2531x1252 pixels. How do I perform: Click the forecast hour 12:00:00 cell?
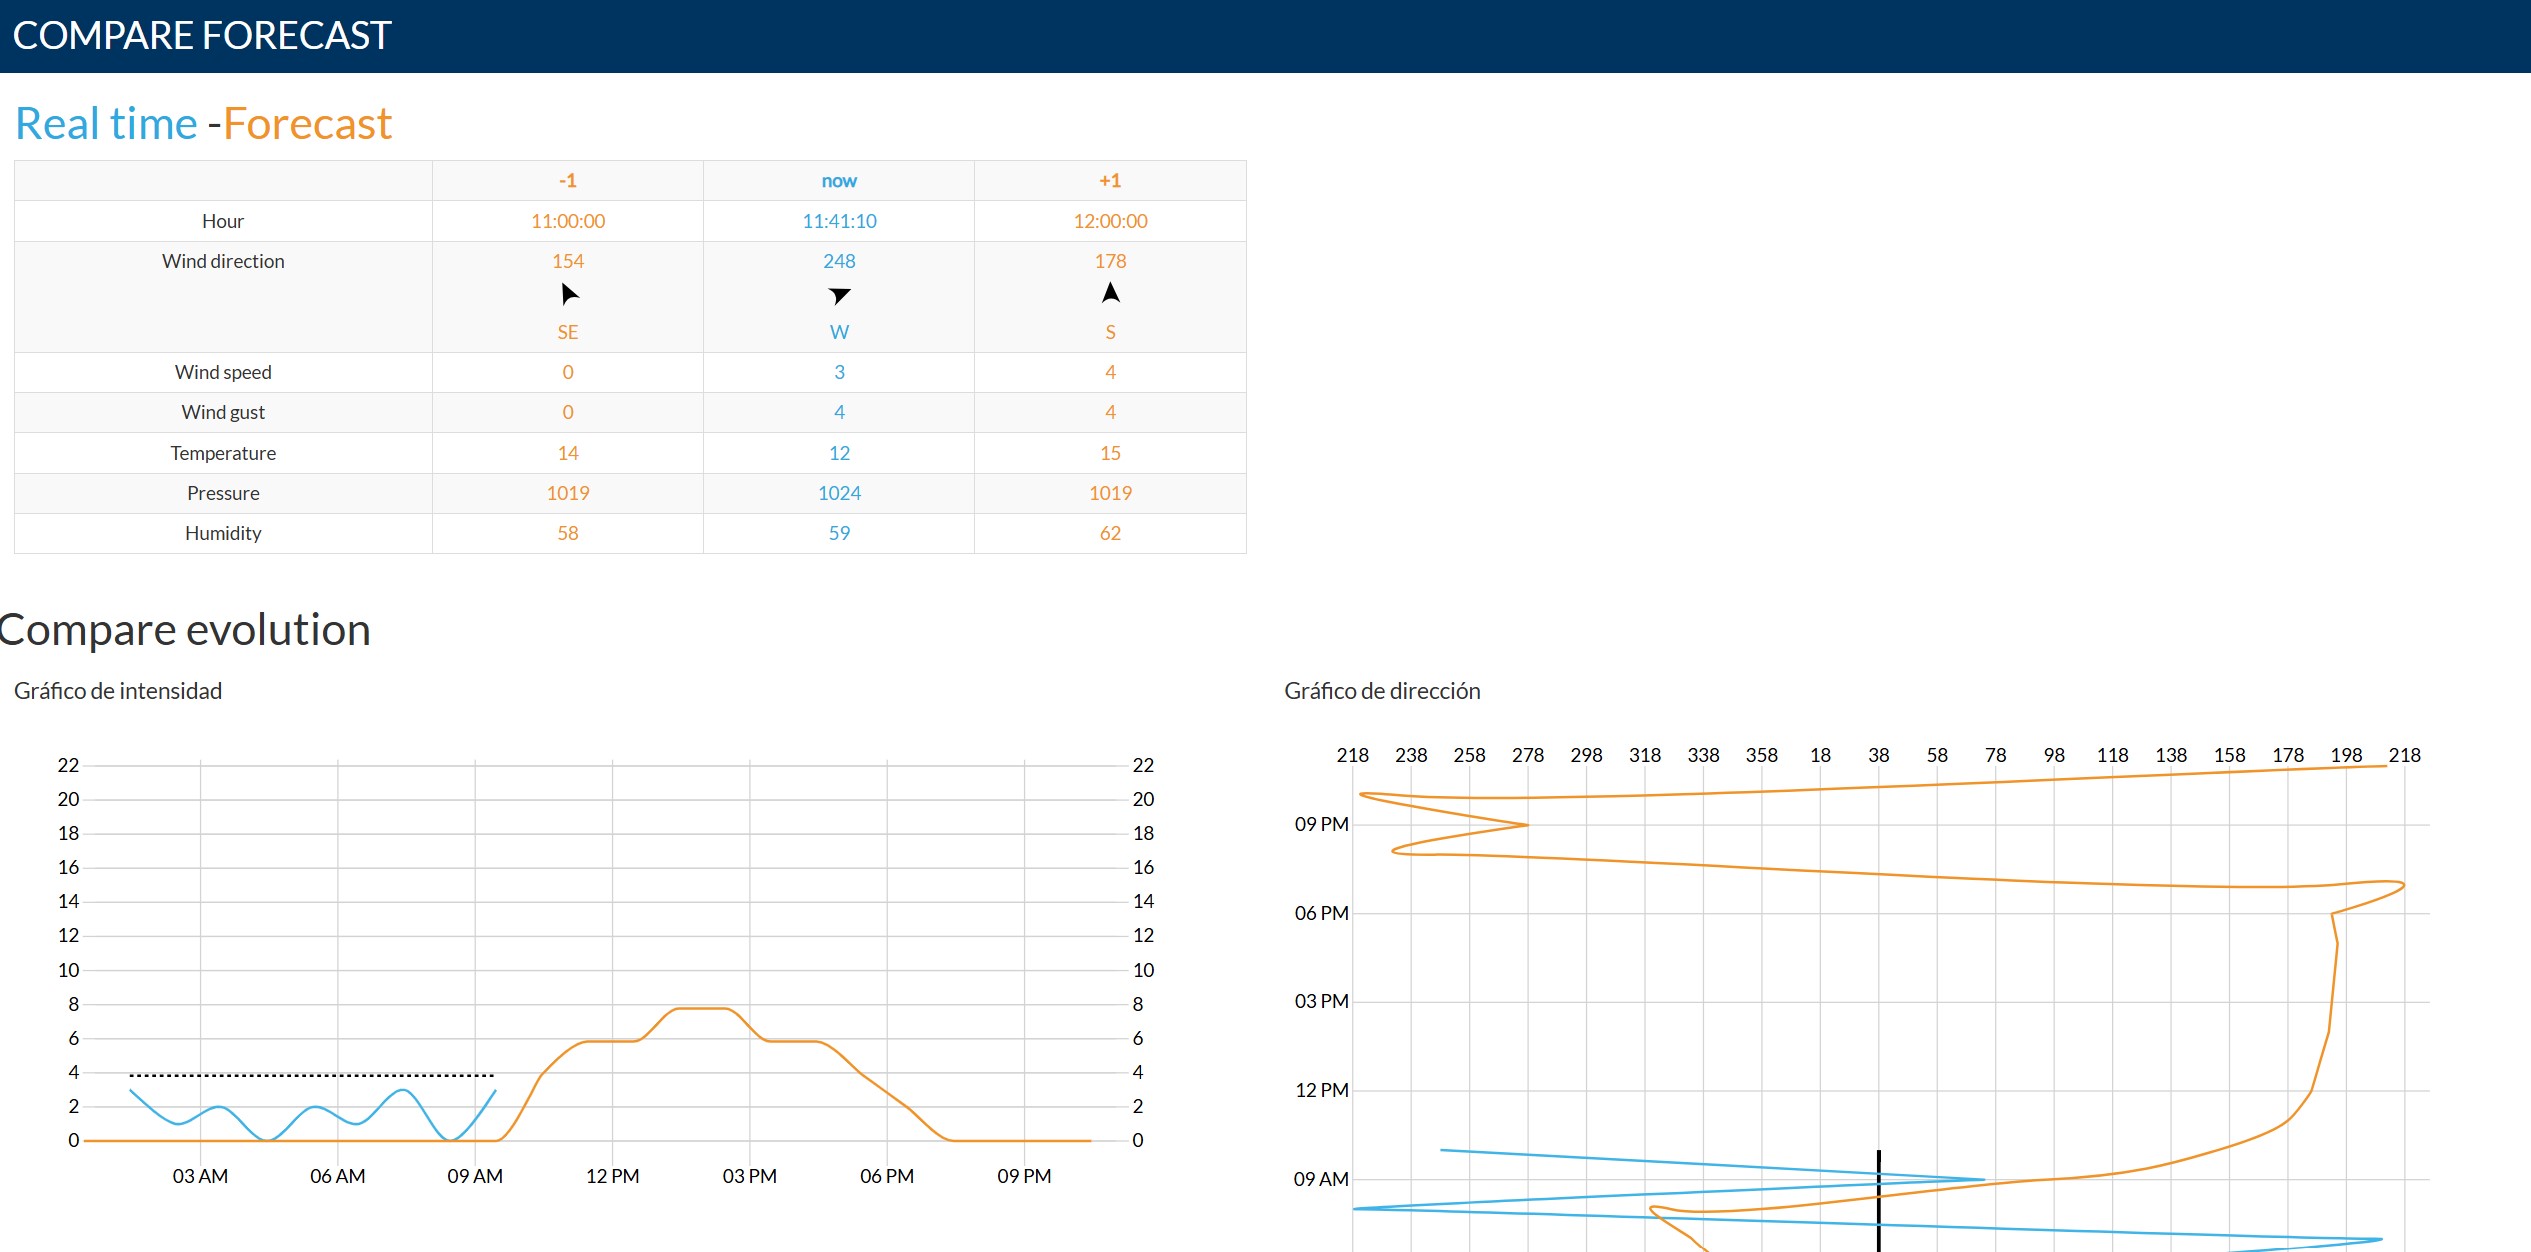(1110, 221)
